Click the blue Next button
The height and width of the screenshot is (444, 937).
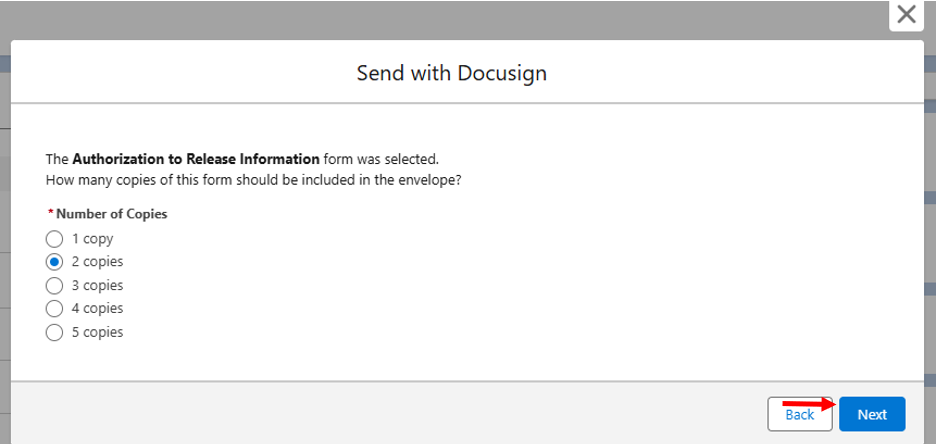pyautogui.click(x=872, y=414)
